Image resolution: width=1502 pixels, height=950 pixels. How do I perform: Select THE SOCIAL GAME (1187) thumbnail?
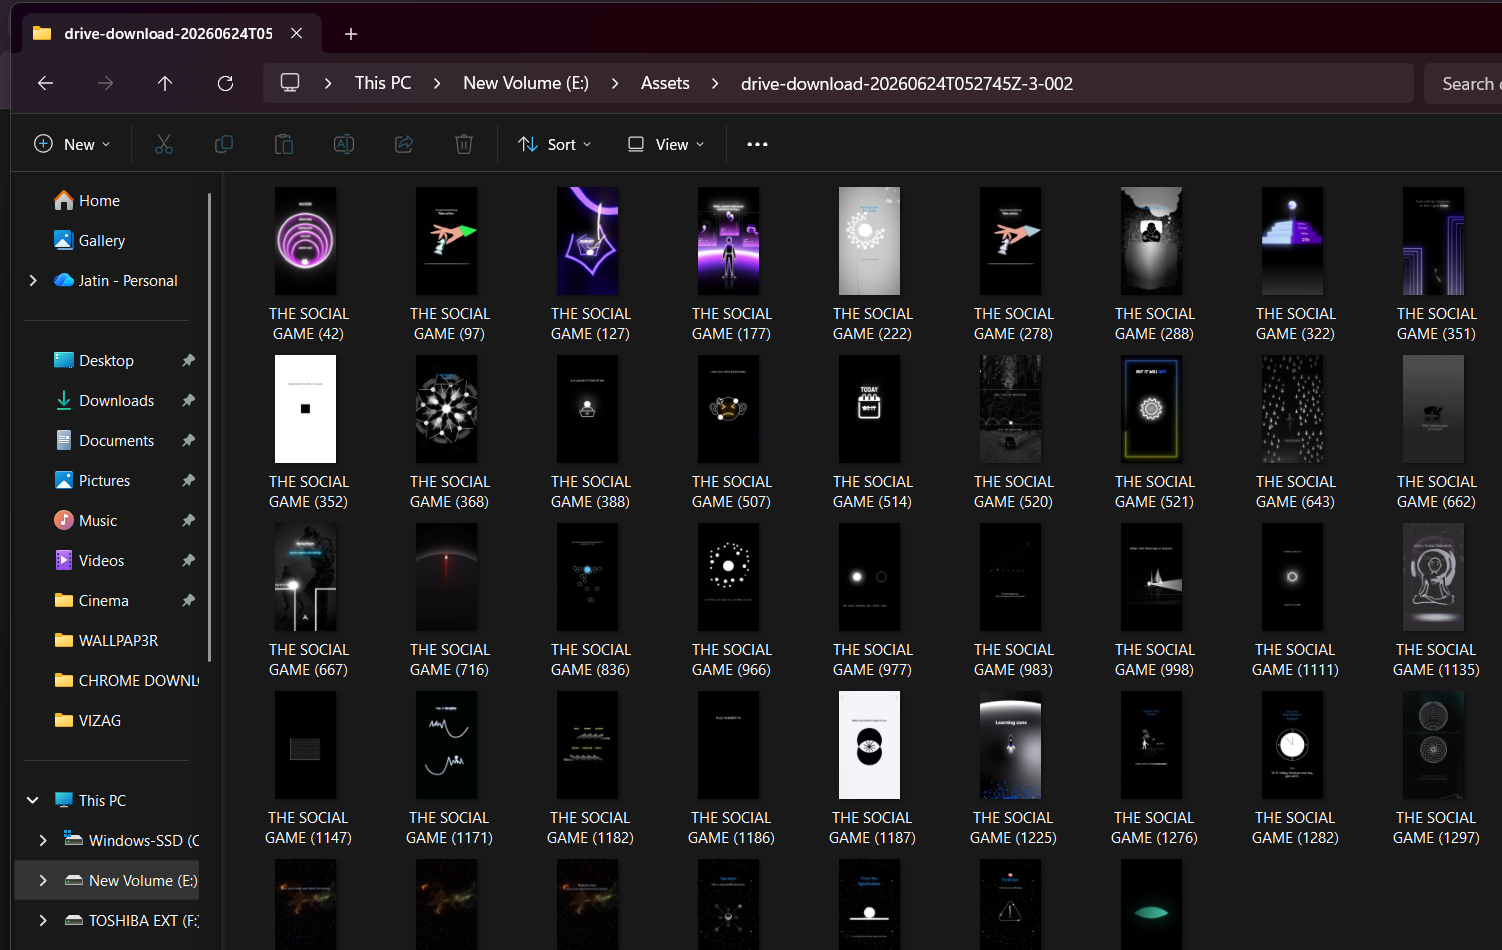870,745
